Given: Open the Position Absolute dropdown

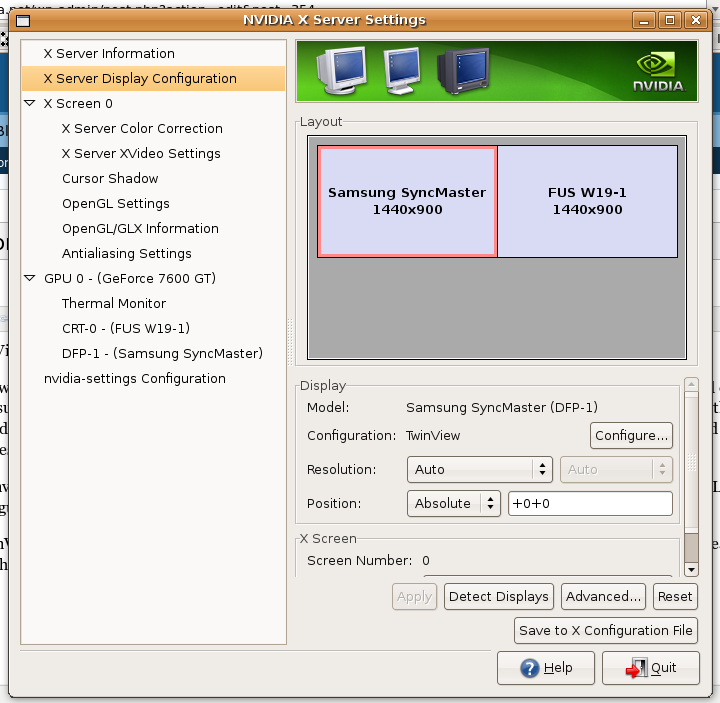Looking at the screenshot, I should tap(453, 504).
